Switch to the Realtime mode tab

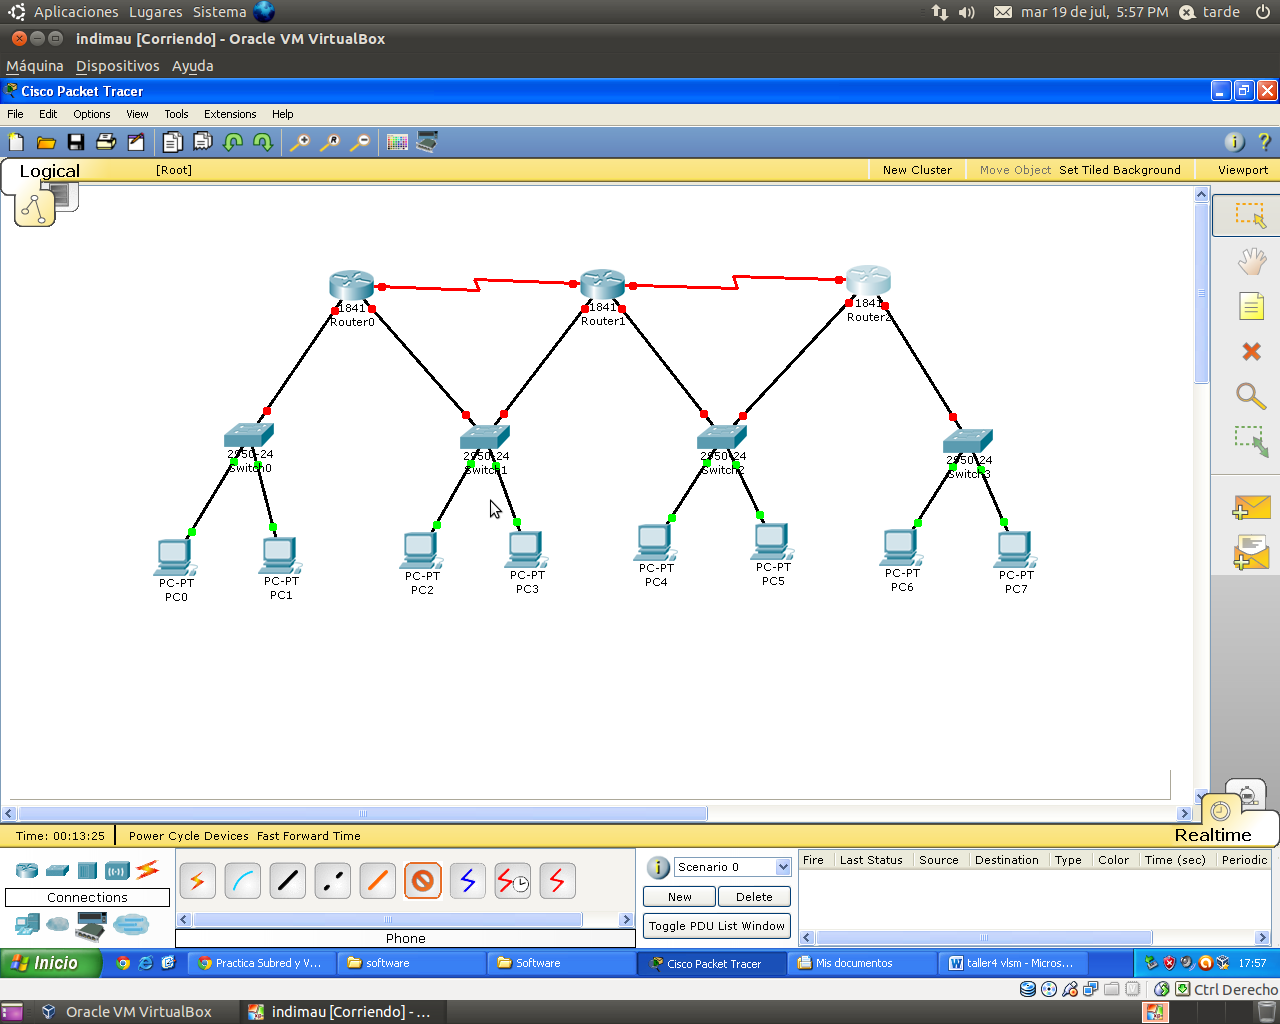tap(1213, 835)
